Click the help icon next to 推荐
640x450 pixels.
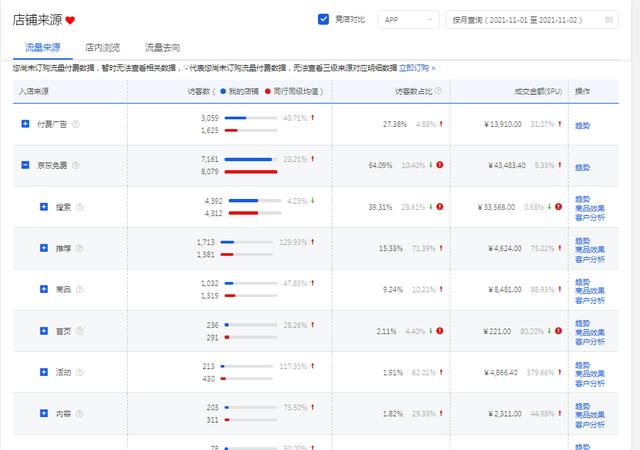coord(79,248)
